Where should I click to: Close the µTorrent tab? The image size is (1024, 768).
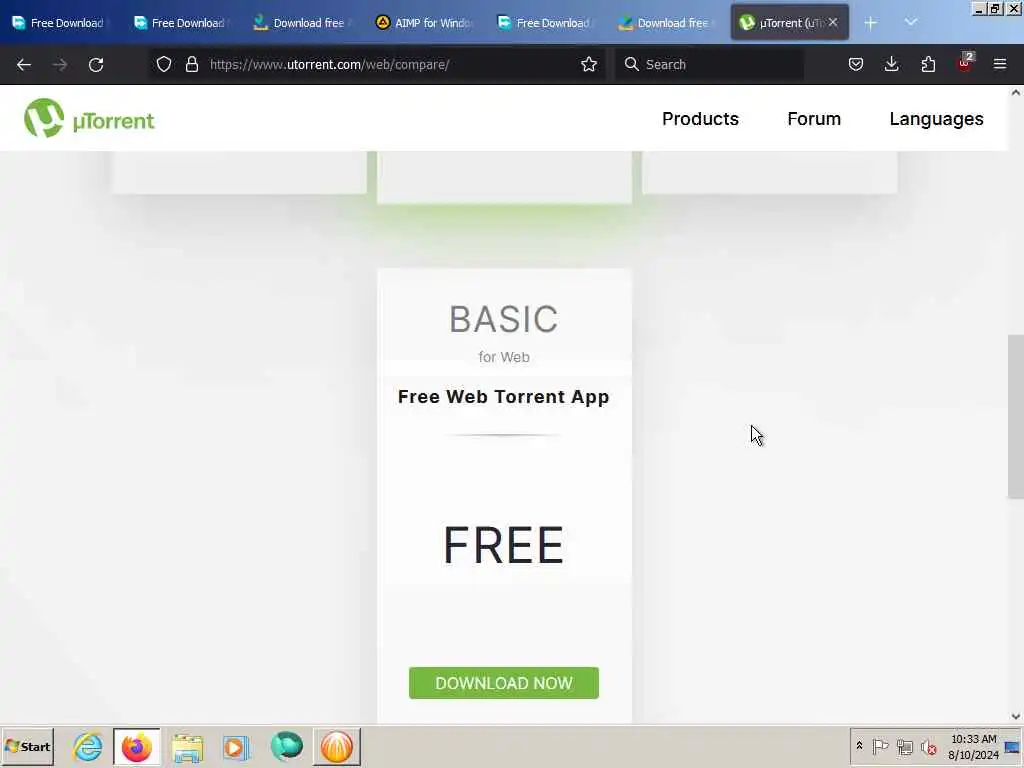(833, 22)
